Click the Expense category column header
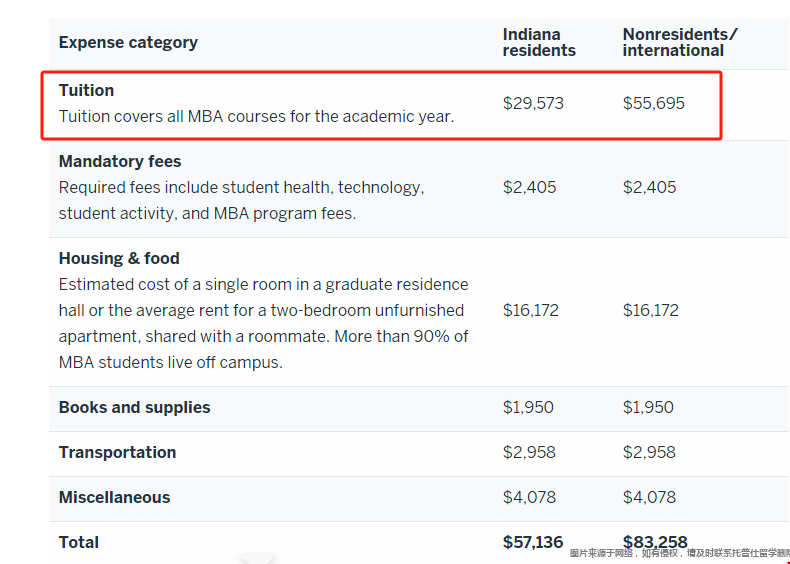The width and height of the screenshot is (790, 564). pyautogui.click(x=128, y=42)
